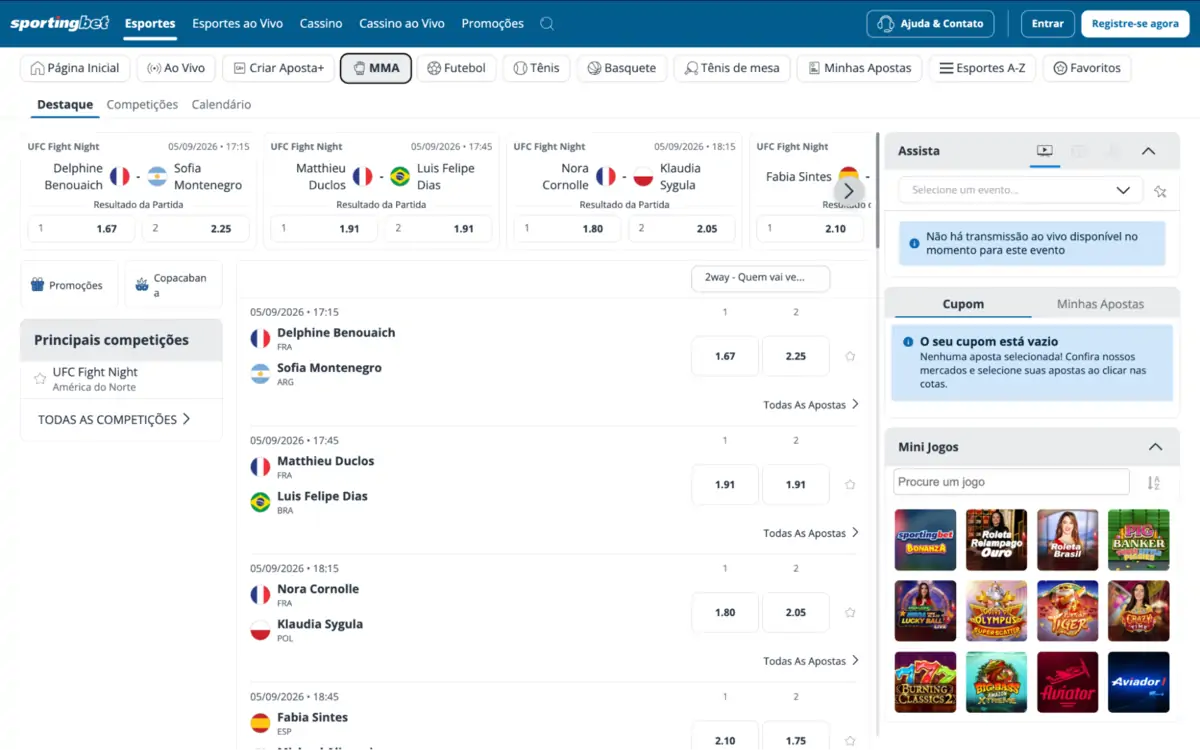Click the Ajuda & Contato button
The image size is (1200, 750).
point(930,23)
